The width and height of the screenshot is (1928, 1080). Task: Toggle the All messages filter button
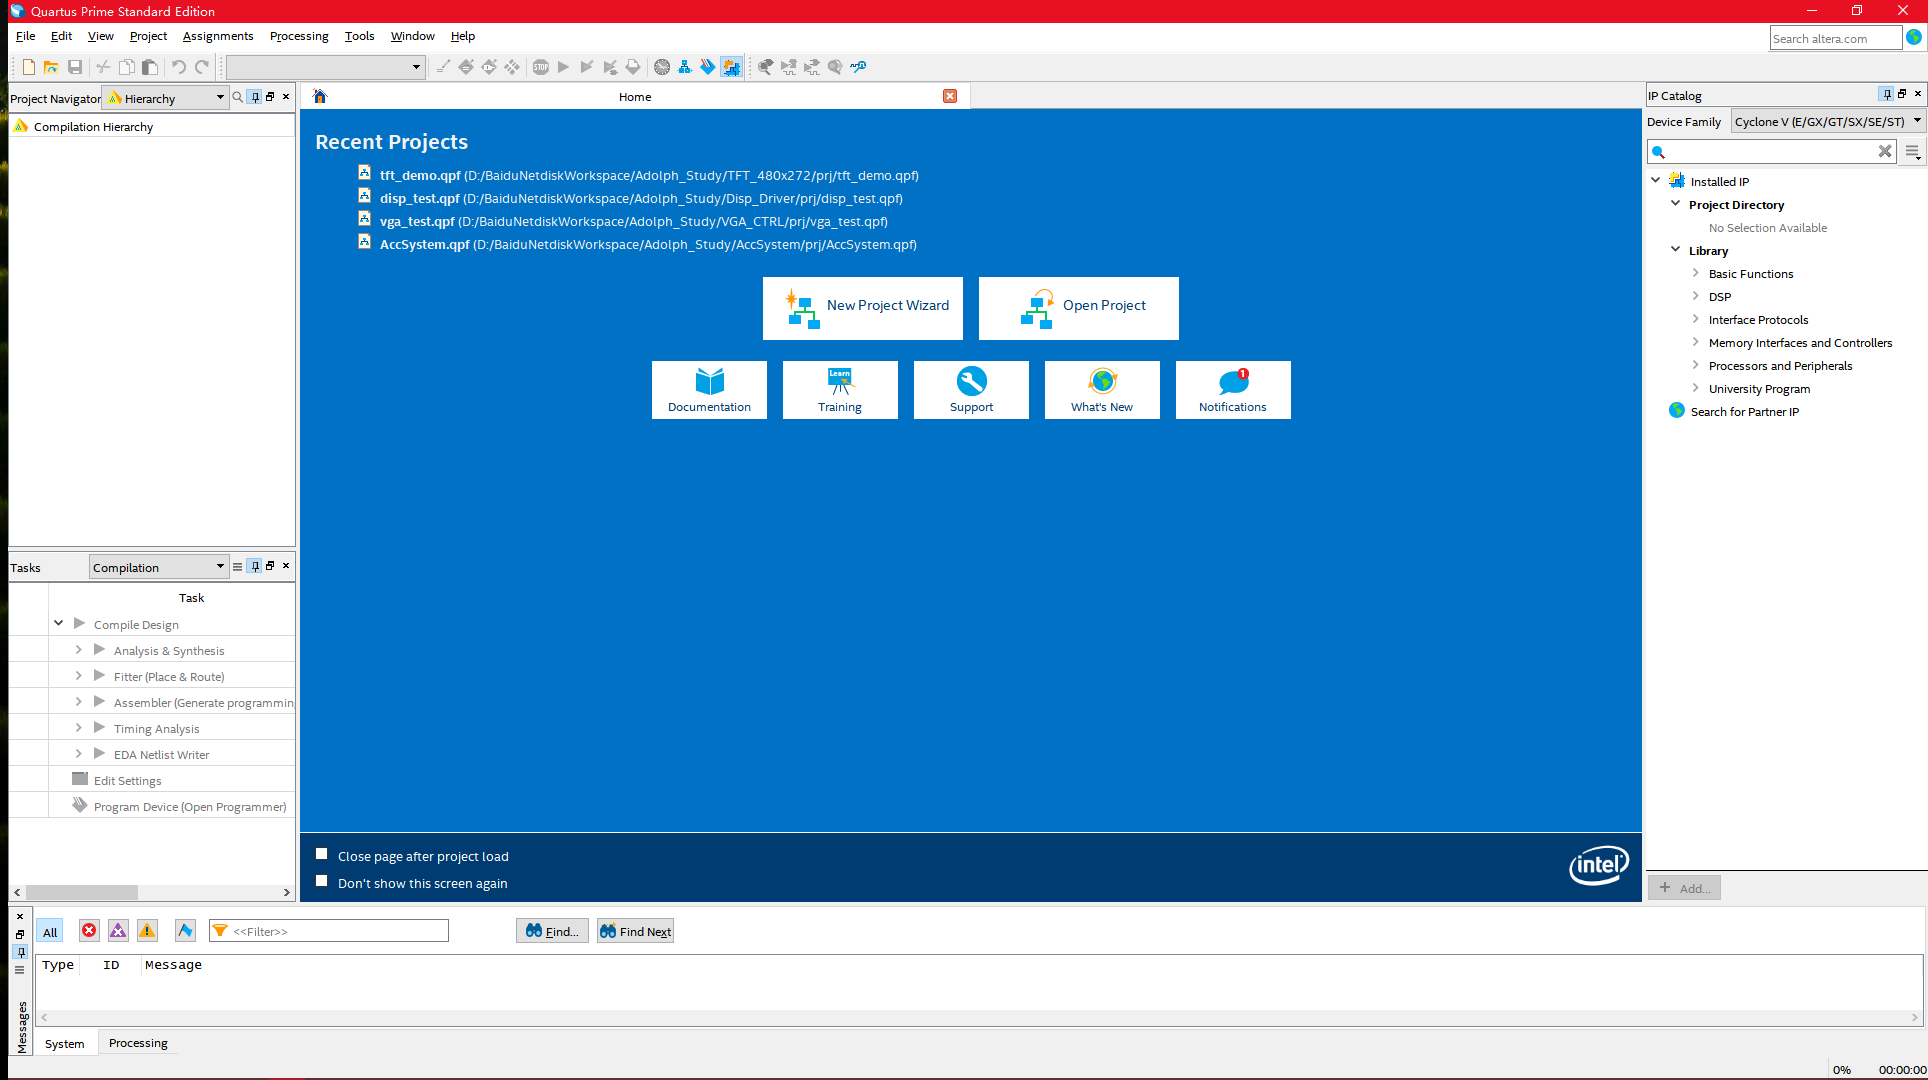point(50,931)
